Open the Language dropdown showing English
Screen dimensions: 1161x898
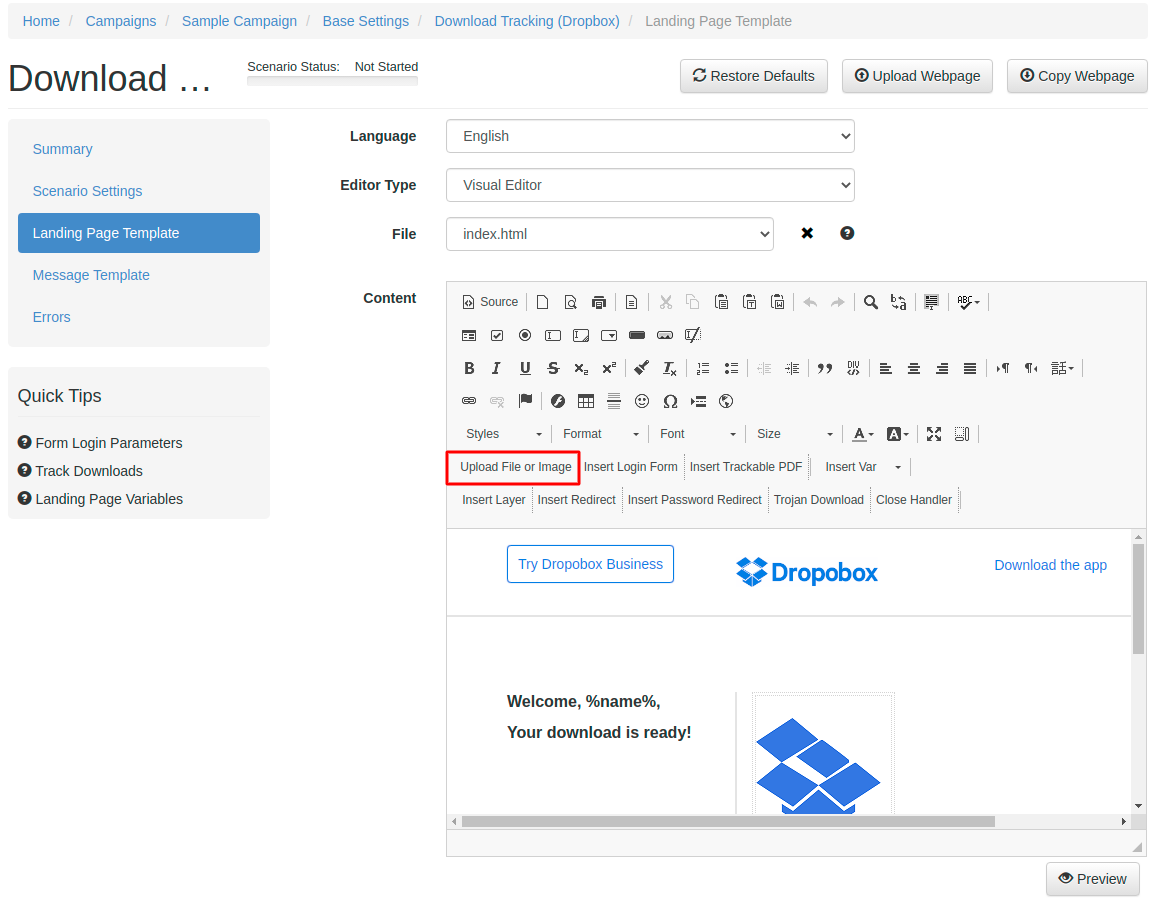coord(650,136)
